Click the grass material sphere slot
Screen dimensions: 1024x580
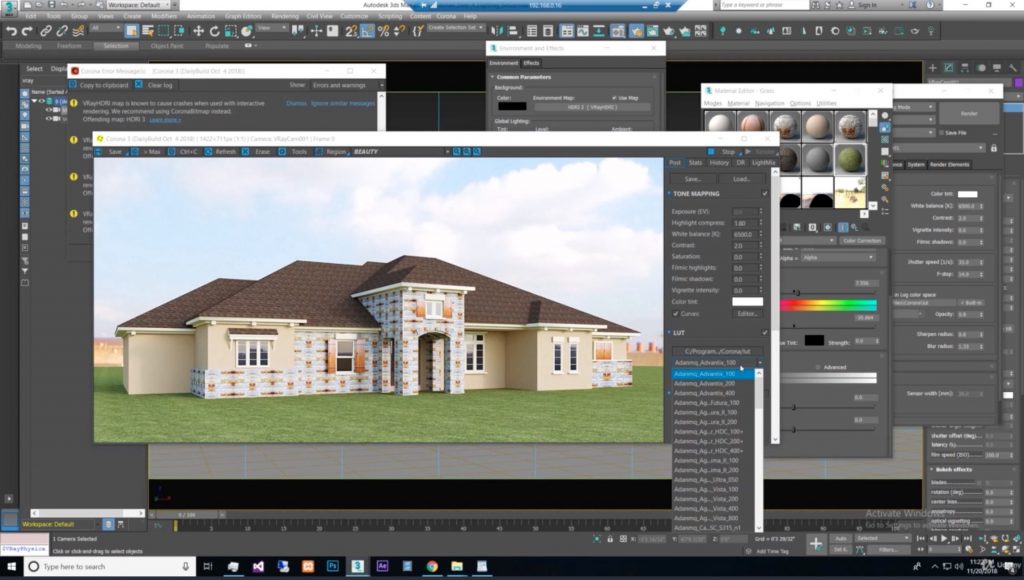point(850,159)
